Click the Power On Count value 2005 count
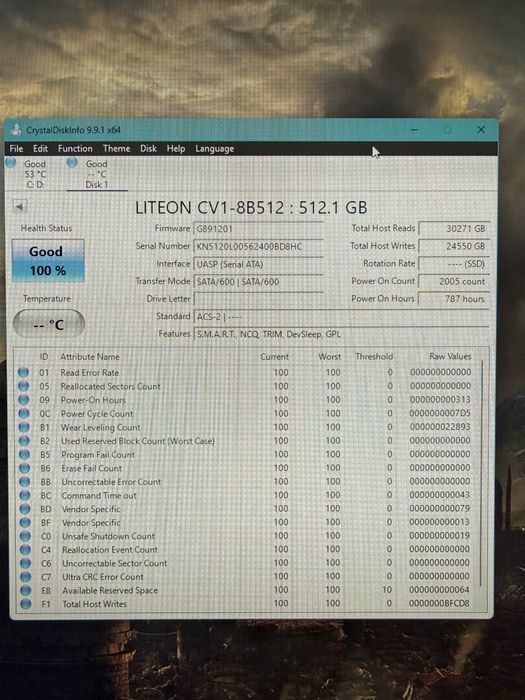The width and height of the screenshot is (525, 700). pyautogui.click(x=454, y=281)
